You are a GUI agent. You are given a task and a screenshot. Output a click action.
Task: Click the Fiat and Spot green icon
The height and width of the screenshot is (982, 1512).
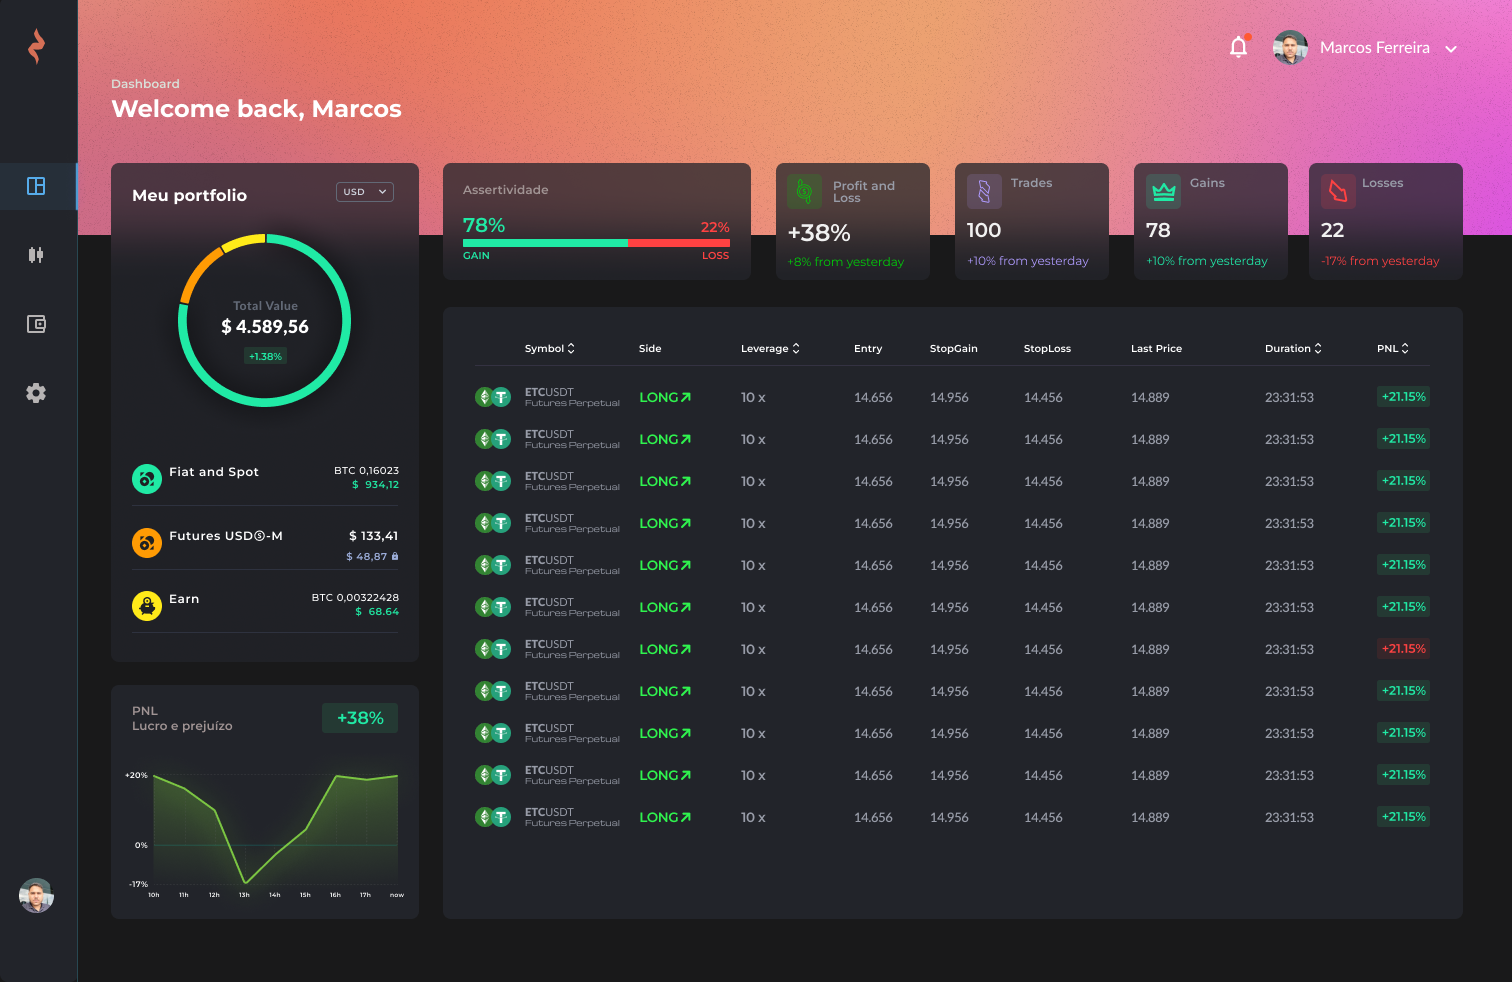click(x=147, y=479)
